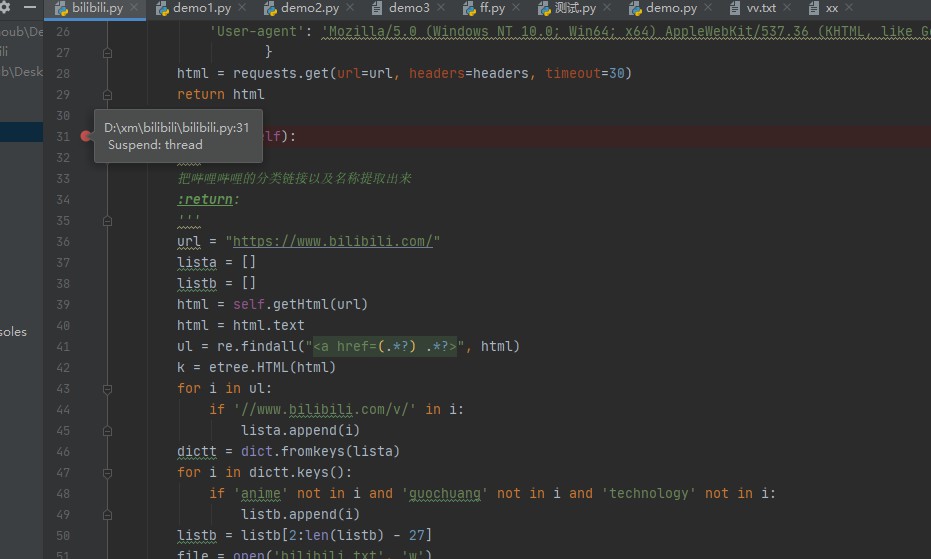Close the demo2.py tab
Viewport: 931px width, 559px height.
(350, 7)
